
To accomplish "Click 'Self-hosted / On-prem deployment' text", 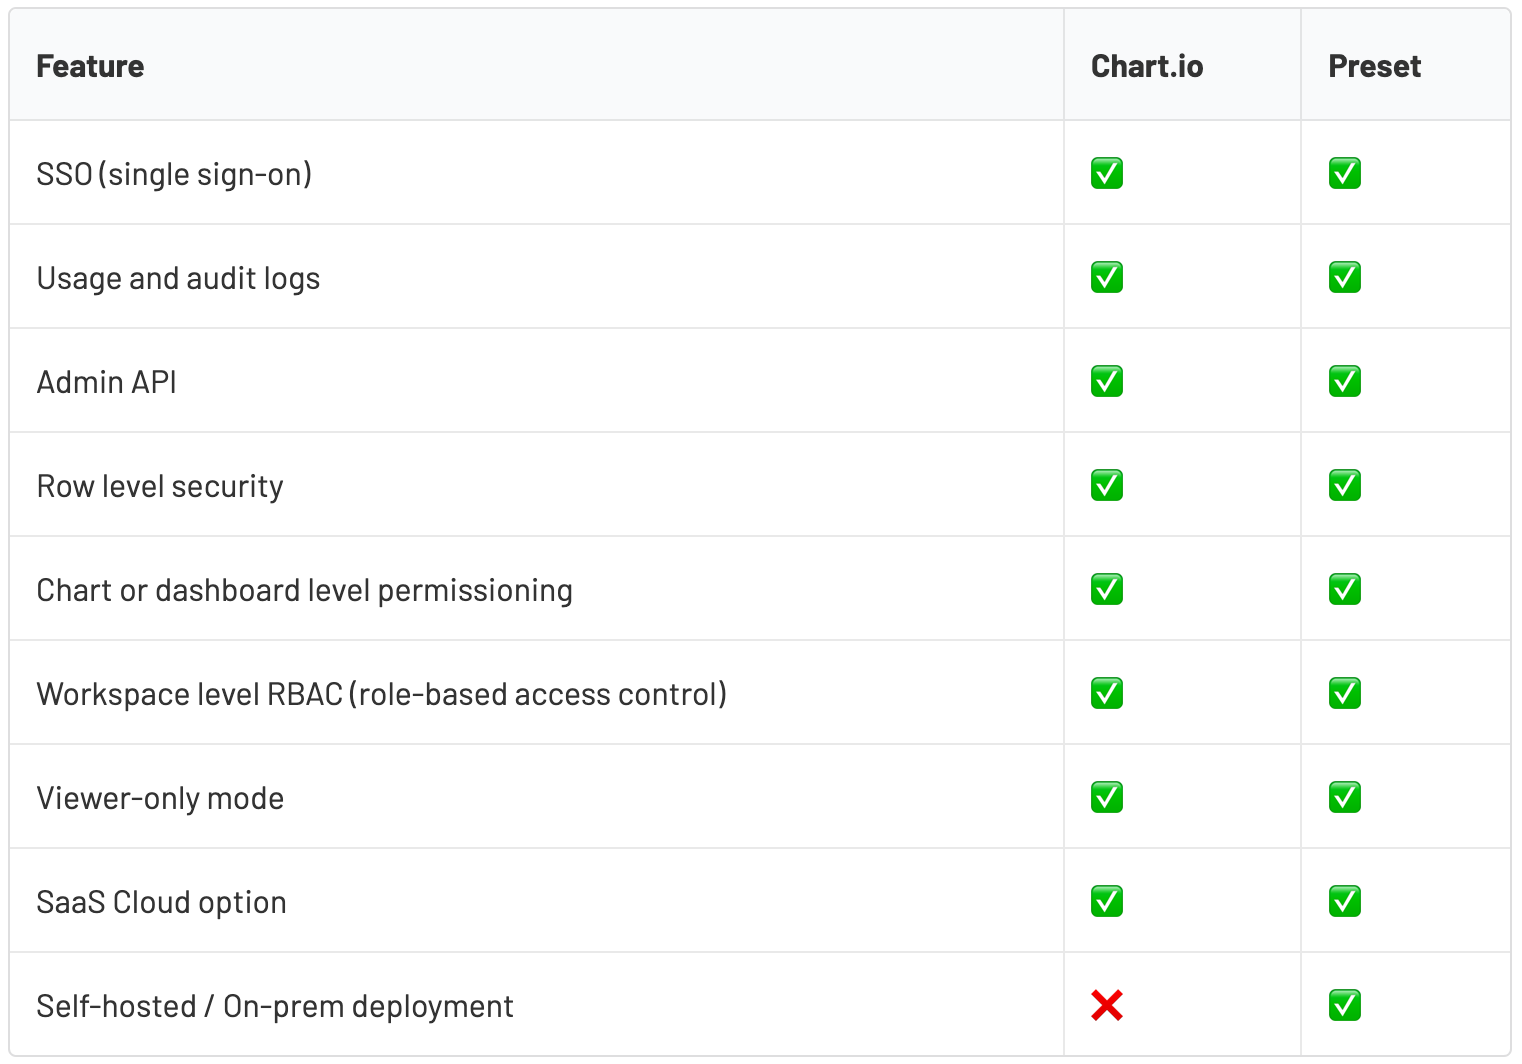I will (x=275, y=1006).
